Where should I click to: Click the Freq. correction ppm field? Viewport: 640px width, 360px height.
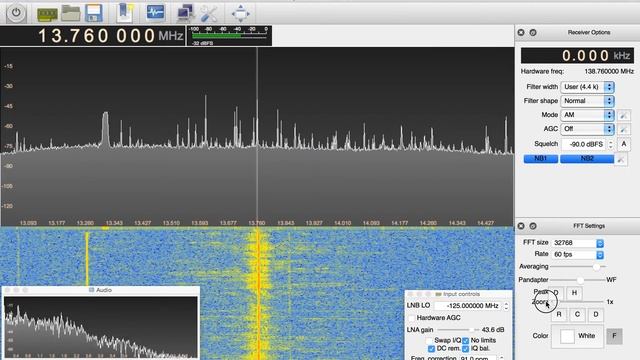click(x=478, y=358)
